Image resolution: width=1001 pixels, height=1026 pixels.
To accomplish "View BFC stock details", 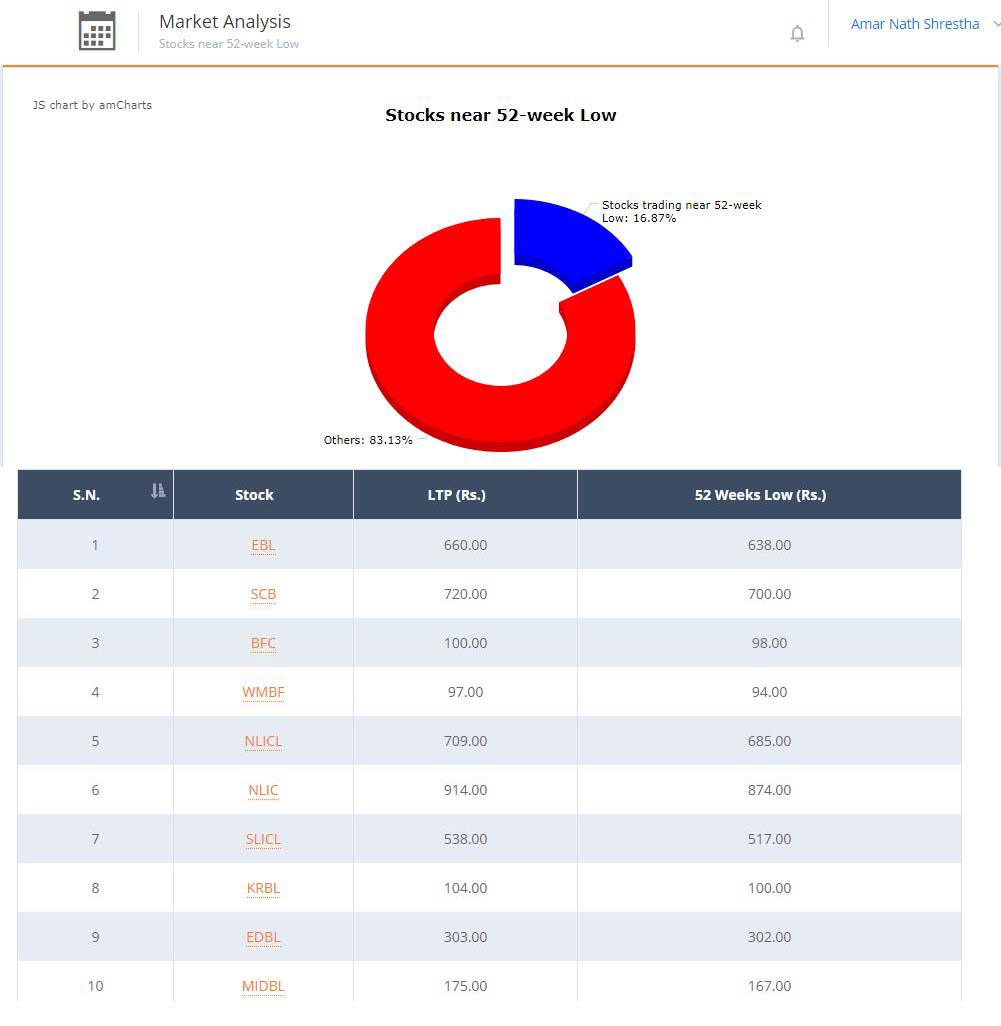I will point(263,643).
